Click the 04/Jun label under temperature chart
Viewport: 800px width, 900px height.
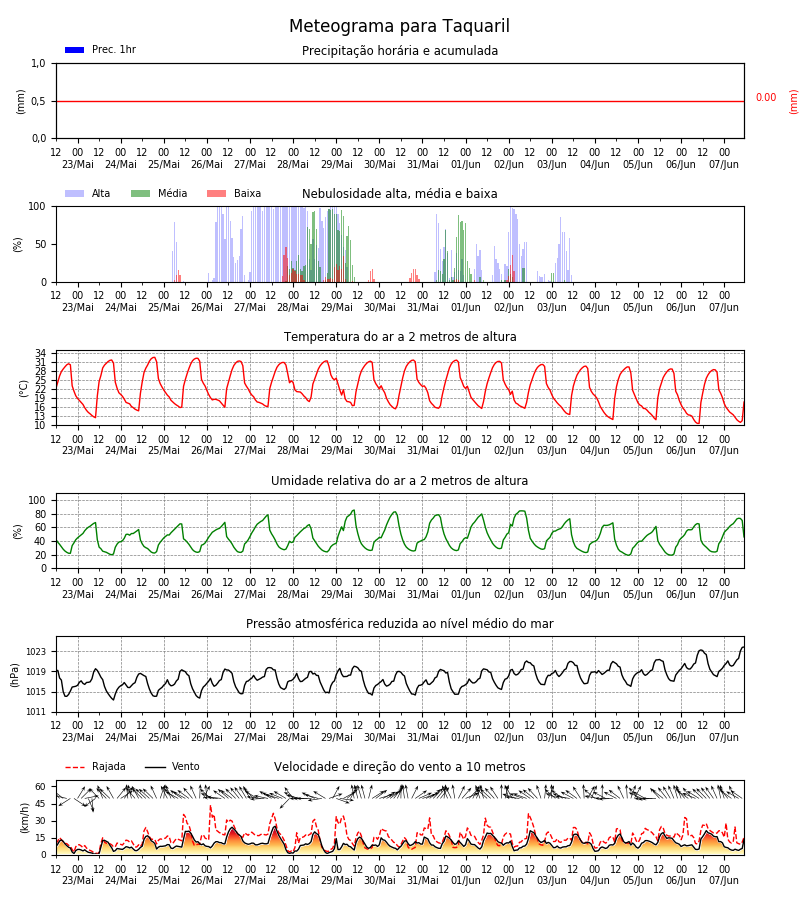click(595, 450)
